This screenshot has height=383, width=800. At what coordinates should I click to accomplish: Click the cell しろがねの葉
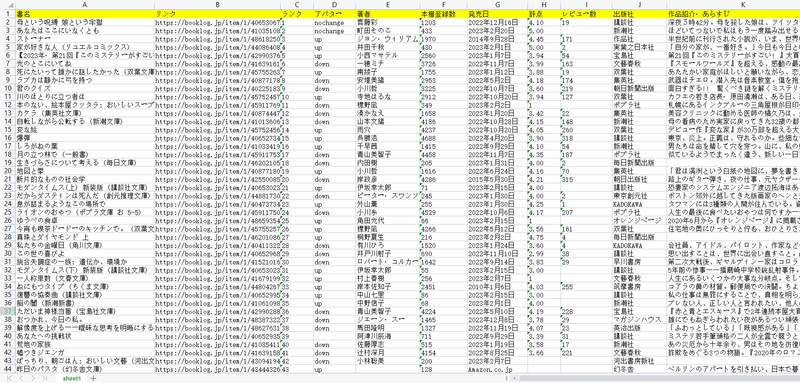85,146
